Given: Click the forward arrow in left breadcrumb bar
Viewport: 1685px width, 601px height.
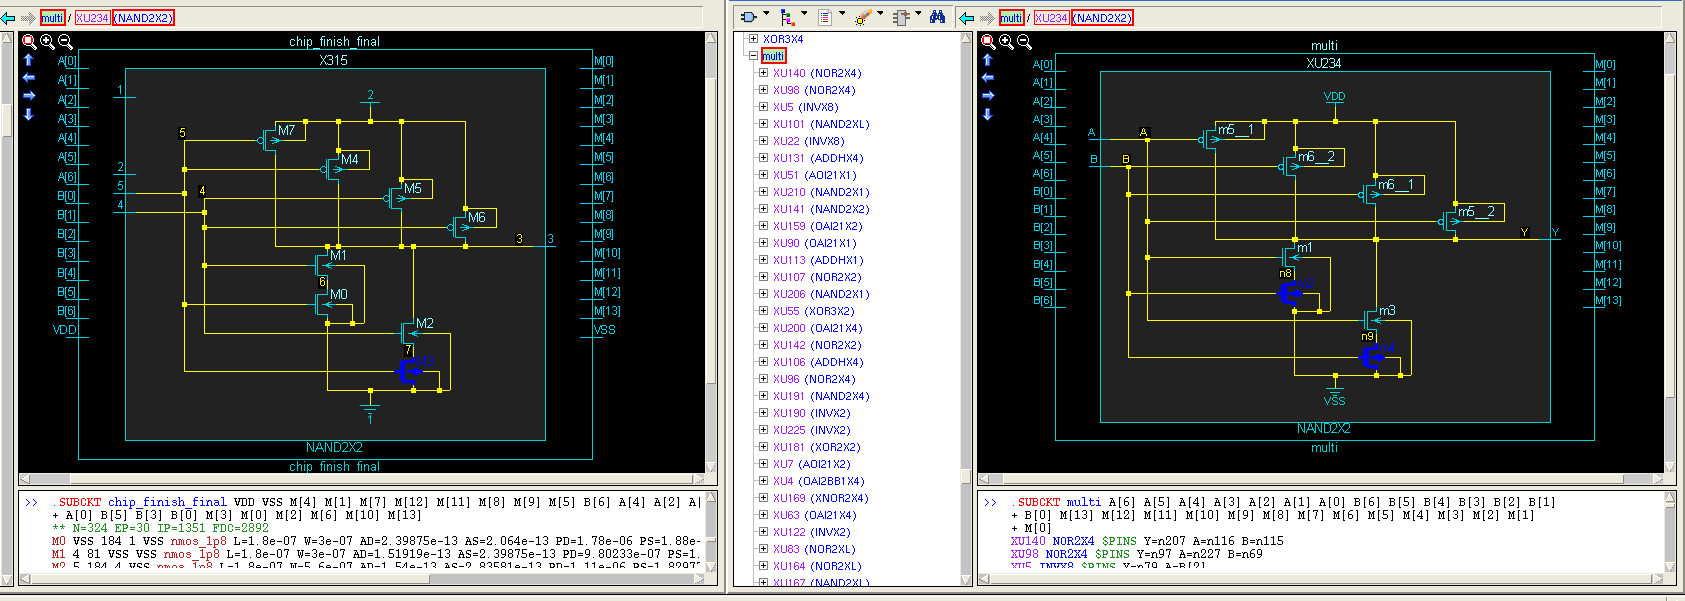Looking at the screenshot, I should tap(28, 18).
